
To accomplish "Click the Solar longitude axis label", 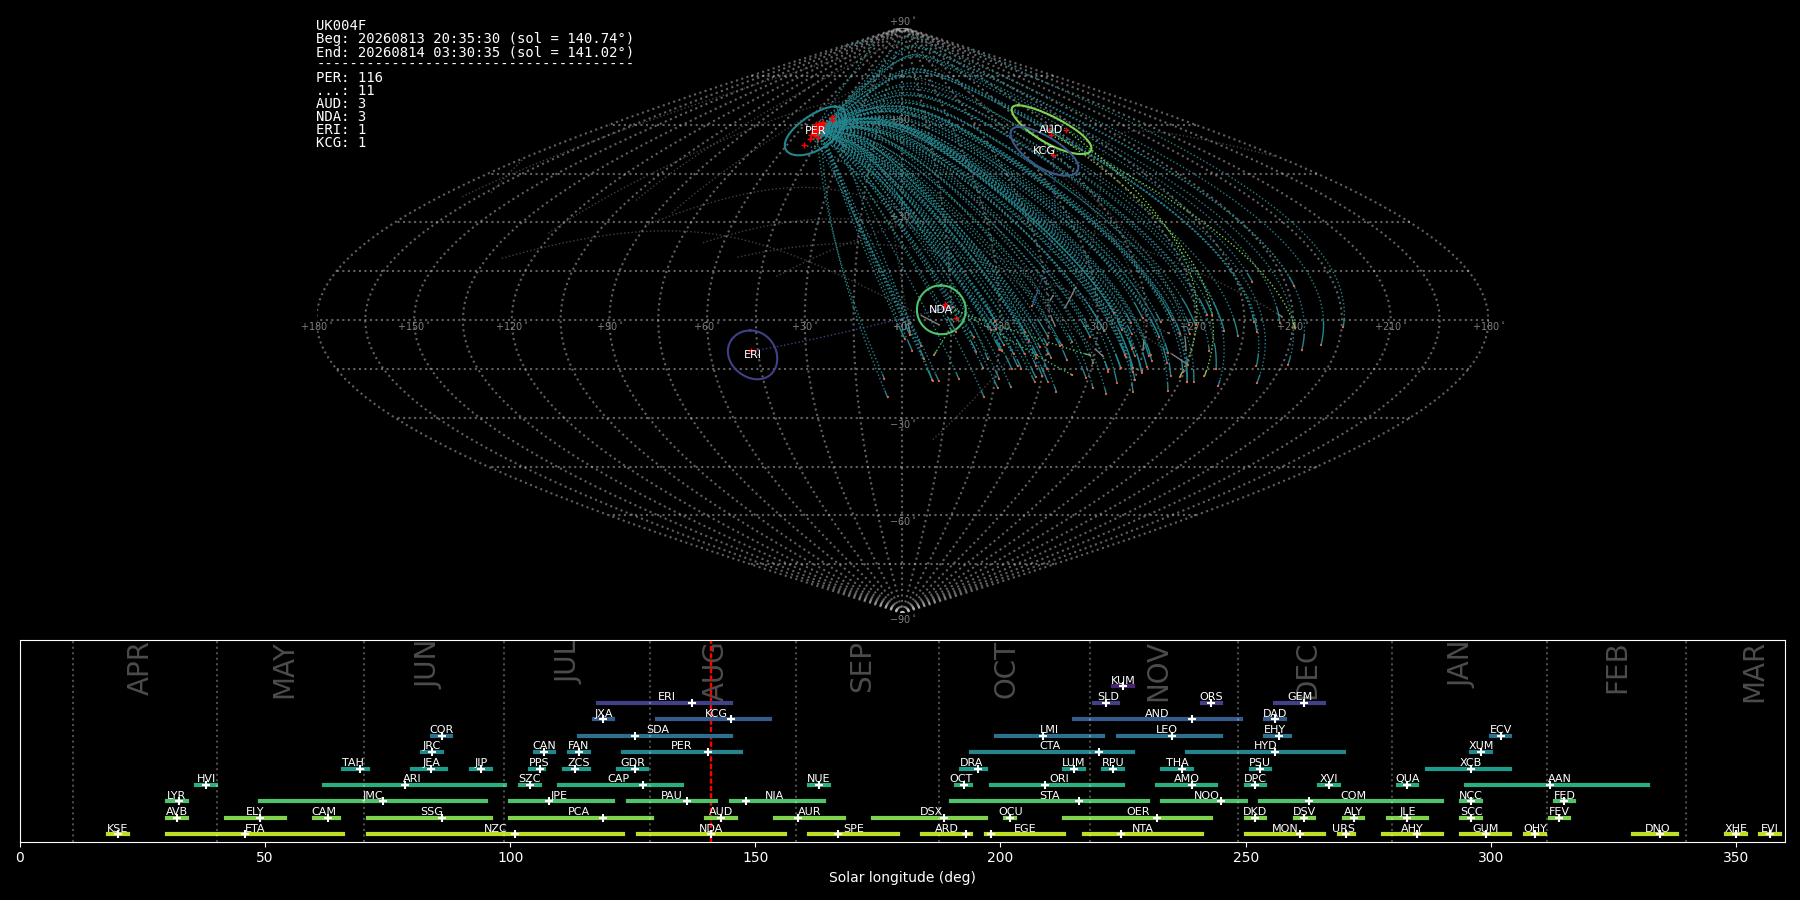I will coord(902,877).
